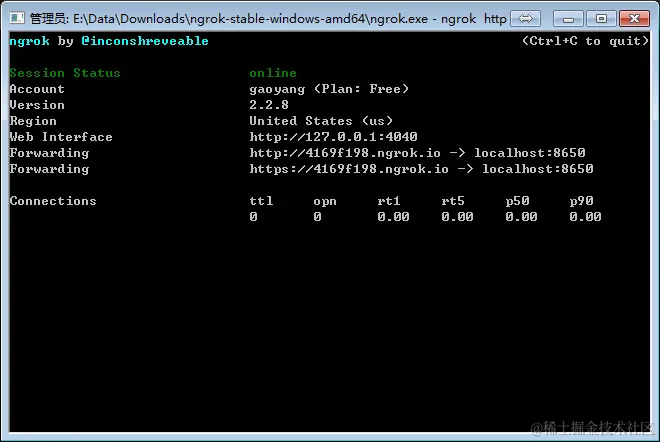The width and height of the screenshot is (660, 442).
Task: Click the green 'online' status value
Action: [x=273, y=73]
